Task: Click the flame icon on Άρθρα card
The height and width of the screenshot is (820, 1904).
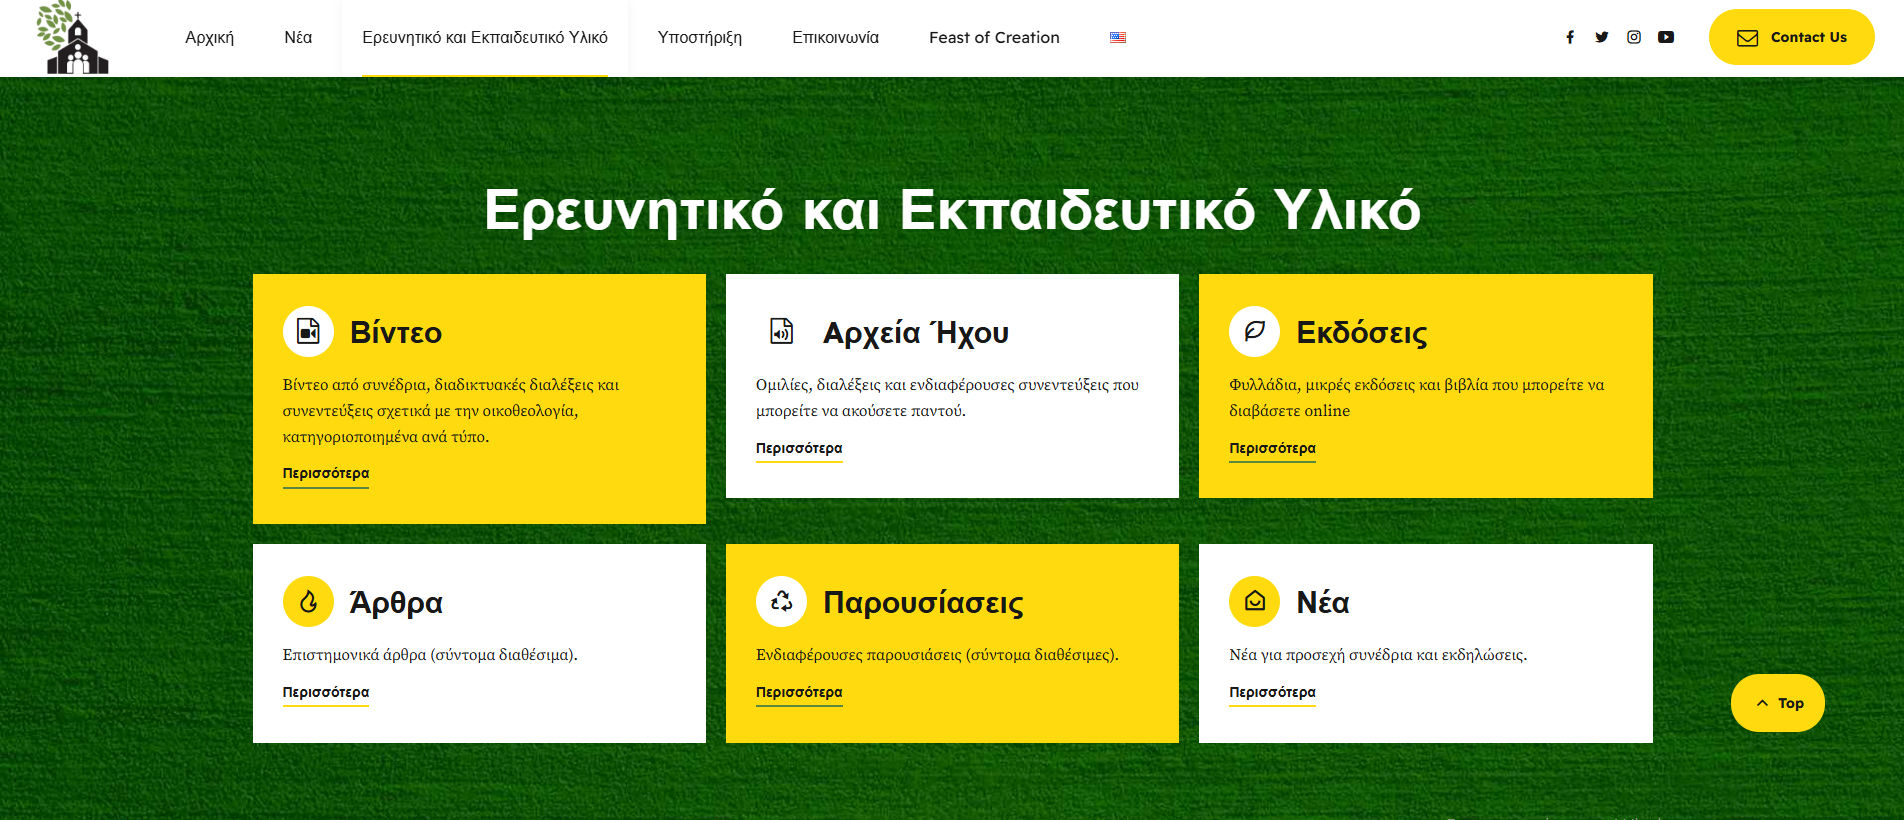Action: pos(308,601)
